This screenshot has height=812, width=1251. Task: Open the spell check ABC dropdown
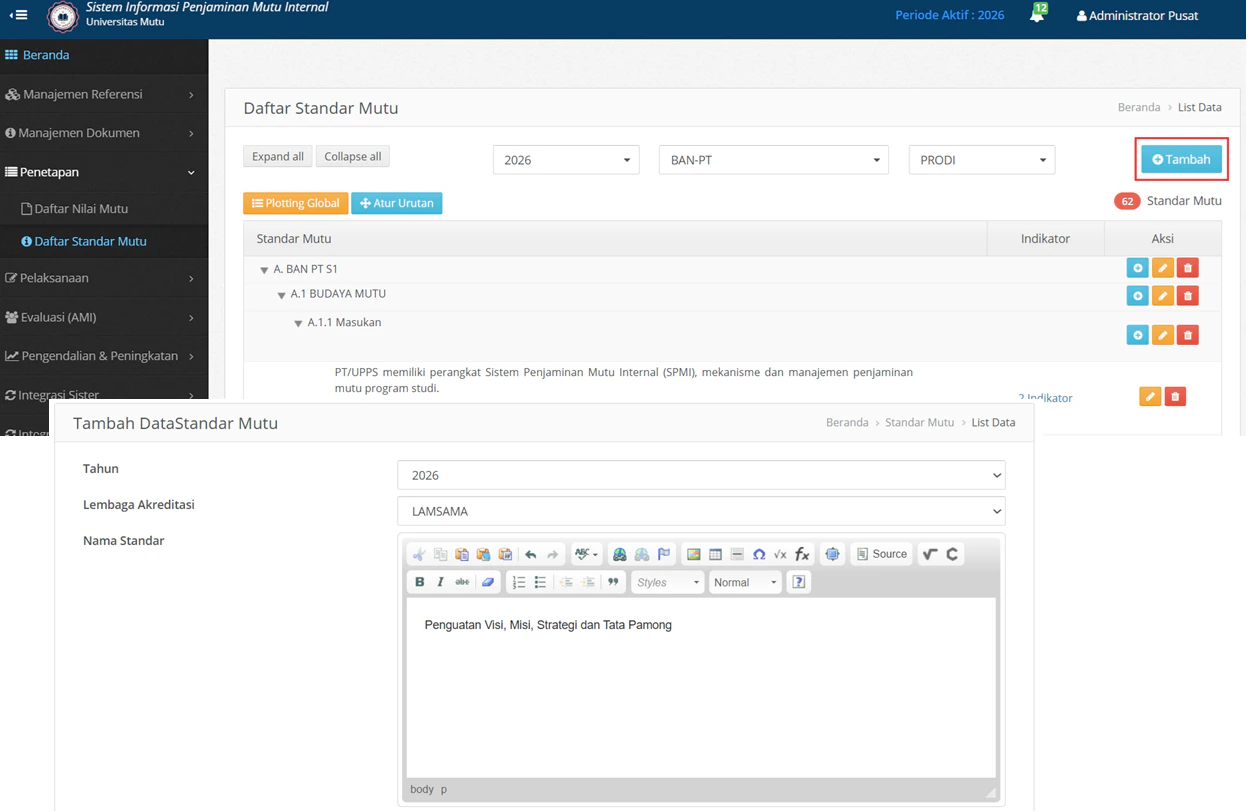coord(586,554)
